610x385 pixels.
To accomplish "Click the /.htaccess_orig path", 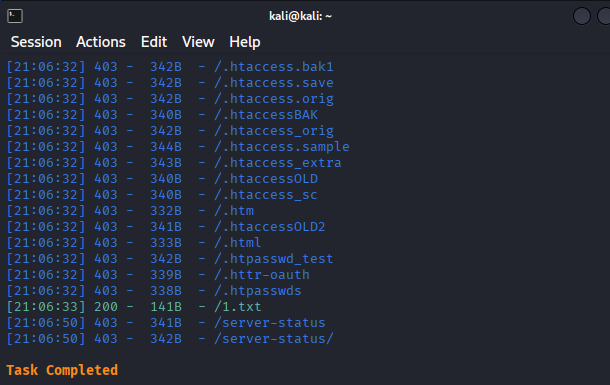I will click(273, 131).
